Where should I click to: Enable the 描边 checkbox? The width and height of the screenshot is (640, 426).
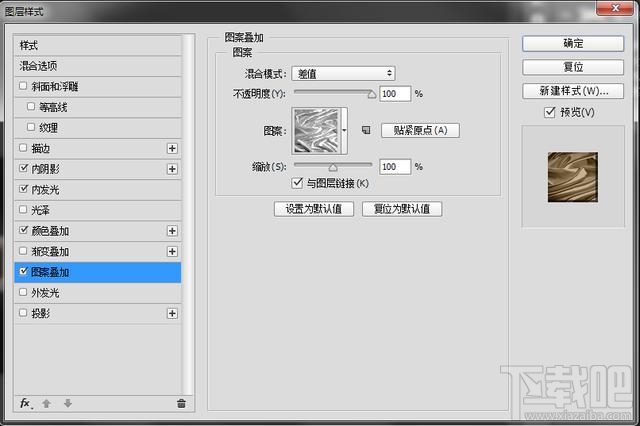(x=23, y=148)
